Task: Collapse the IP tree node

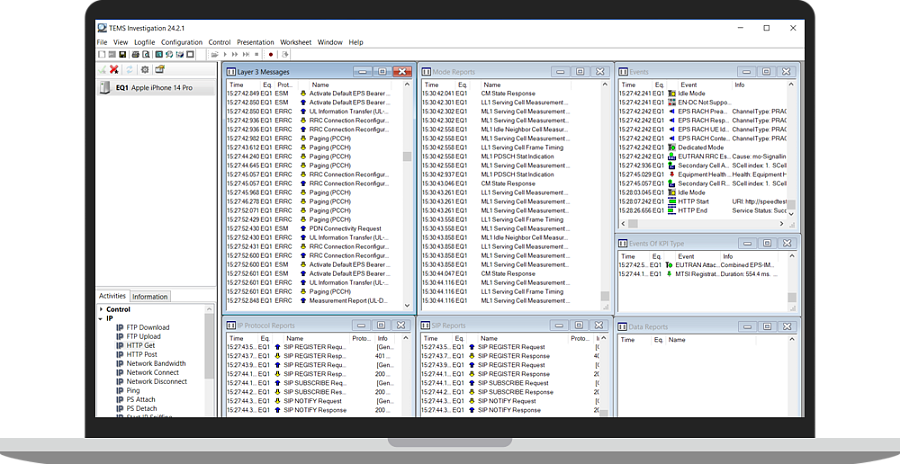Action: 101,318
